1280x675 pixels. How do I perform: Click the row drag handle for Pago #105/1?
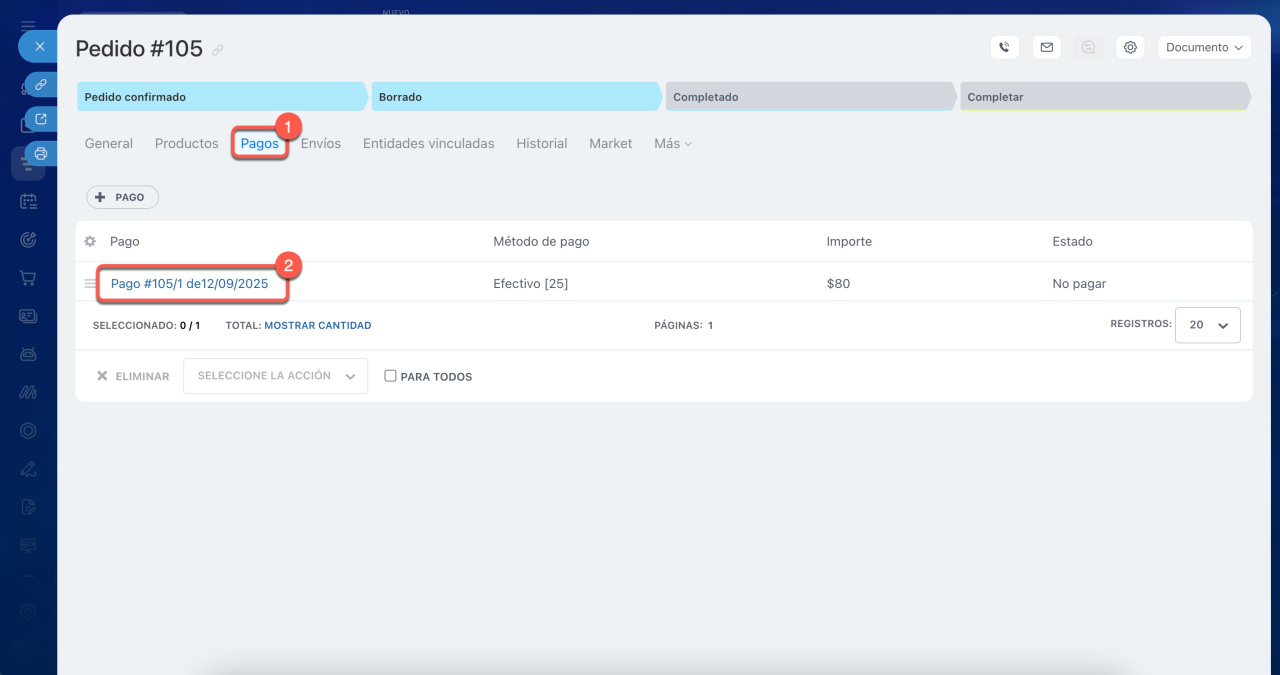pyautogui.click(x=90, y=284)
